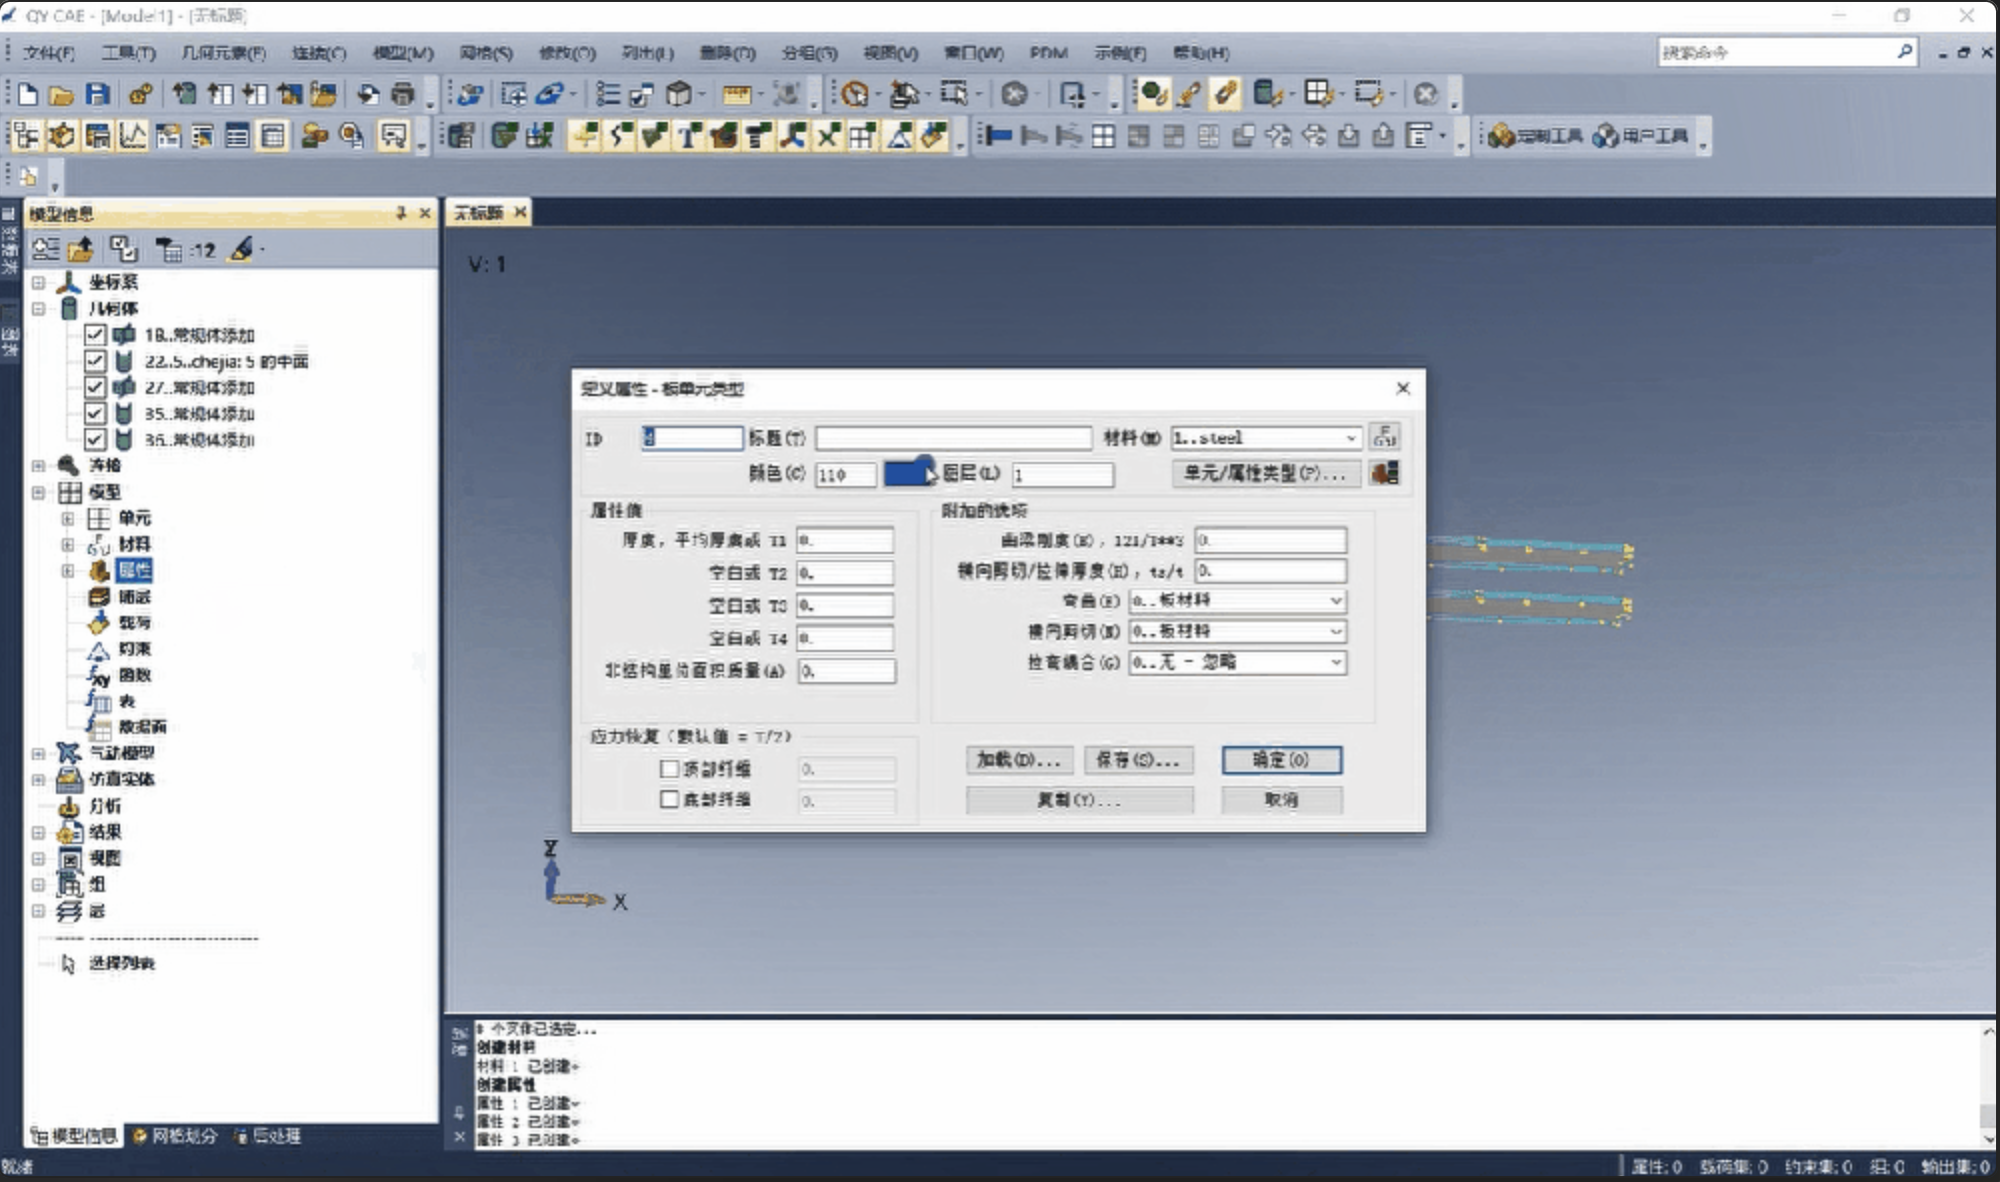Click the 单元/属性类型(P)... button
Screen dimensions: 2000x1182
point(1265,473)
